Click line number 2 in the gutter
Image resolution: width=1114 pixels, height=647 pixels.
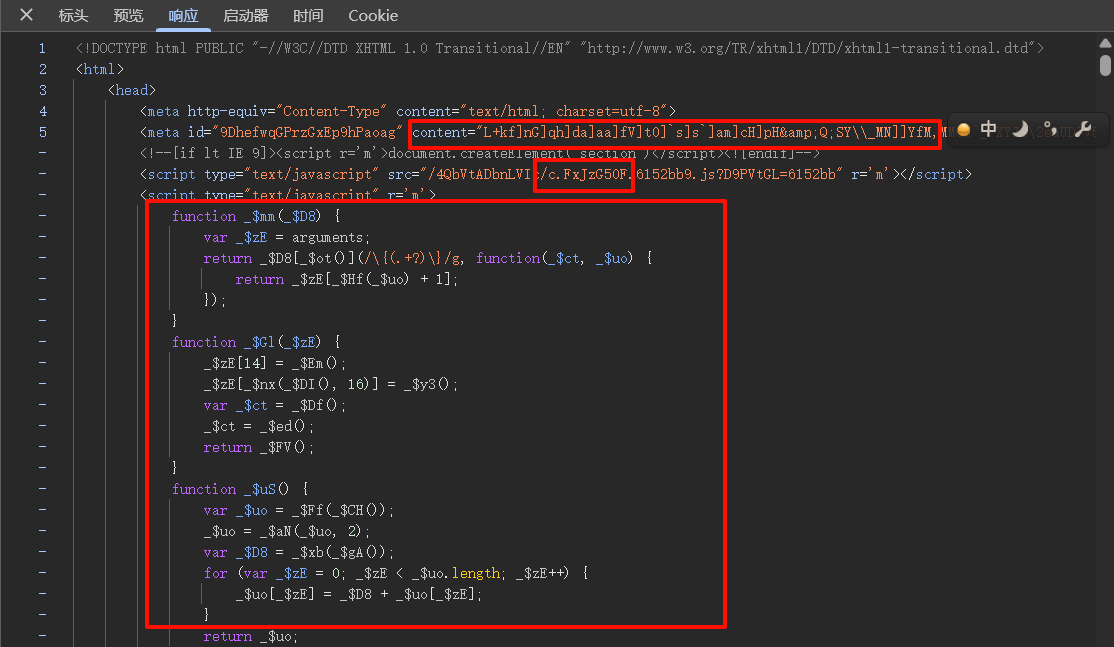click(43, 69)
